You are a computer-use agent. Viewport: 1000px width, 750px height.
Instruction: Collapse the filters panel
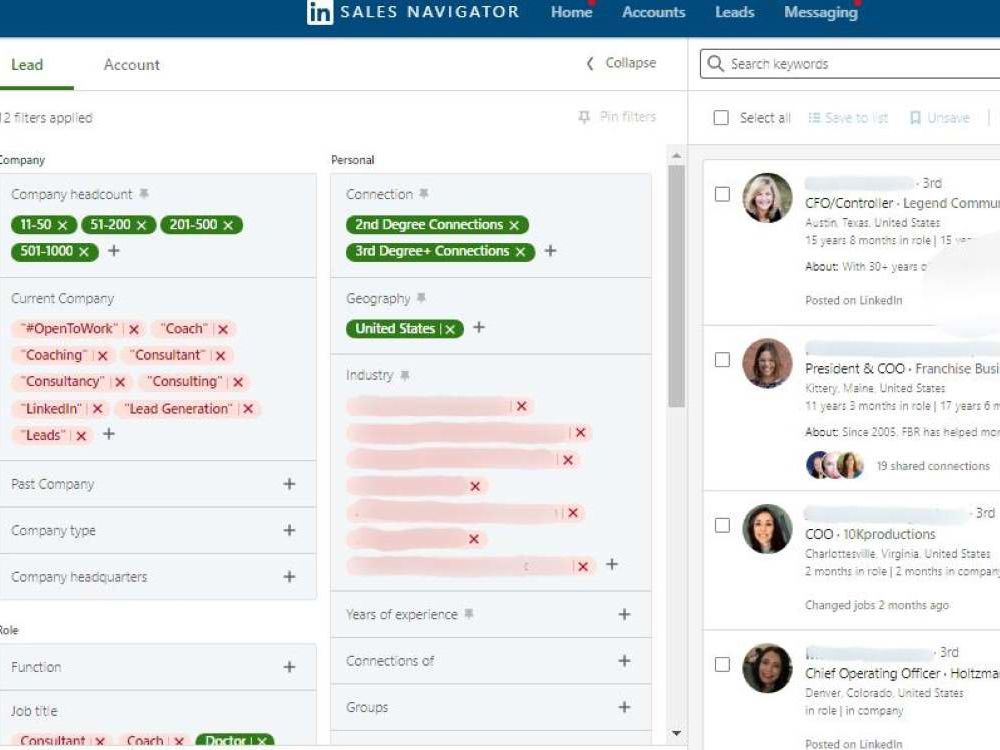(x=621, y=63)
